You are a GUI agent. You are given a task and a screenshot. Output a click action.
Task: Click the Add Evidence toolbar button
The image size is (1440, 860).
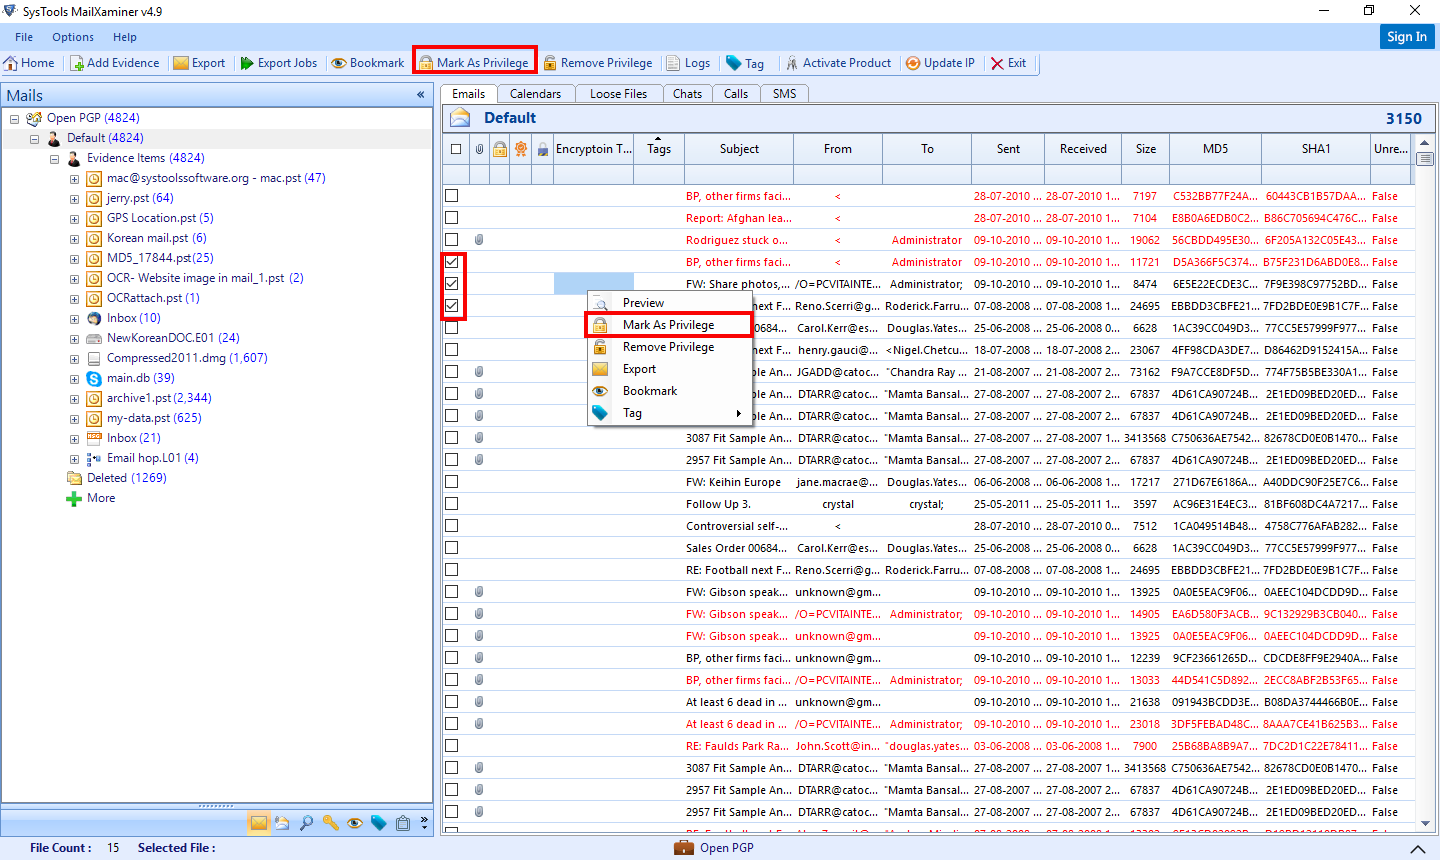[x=114, y=63]
